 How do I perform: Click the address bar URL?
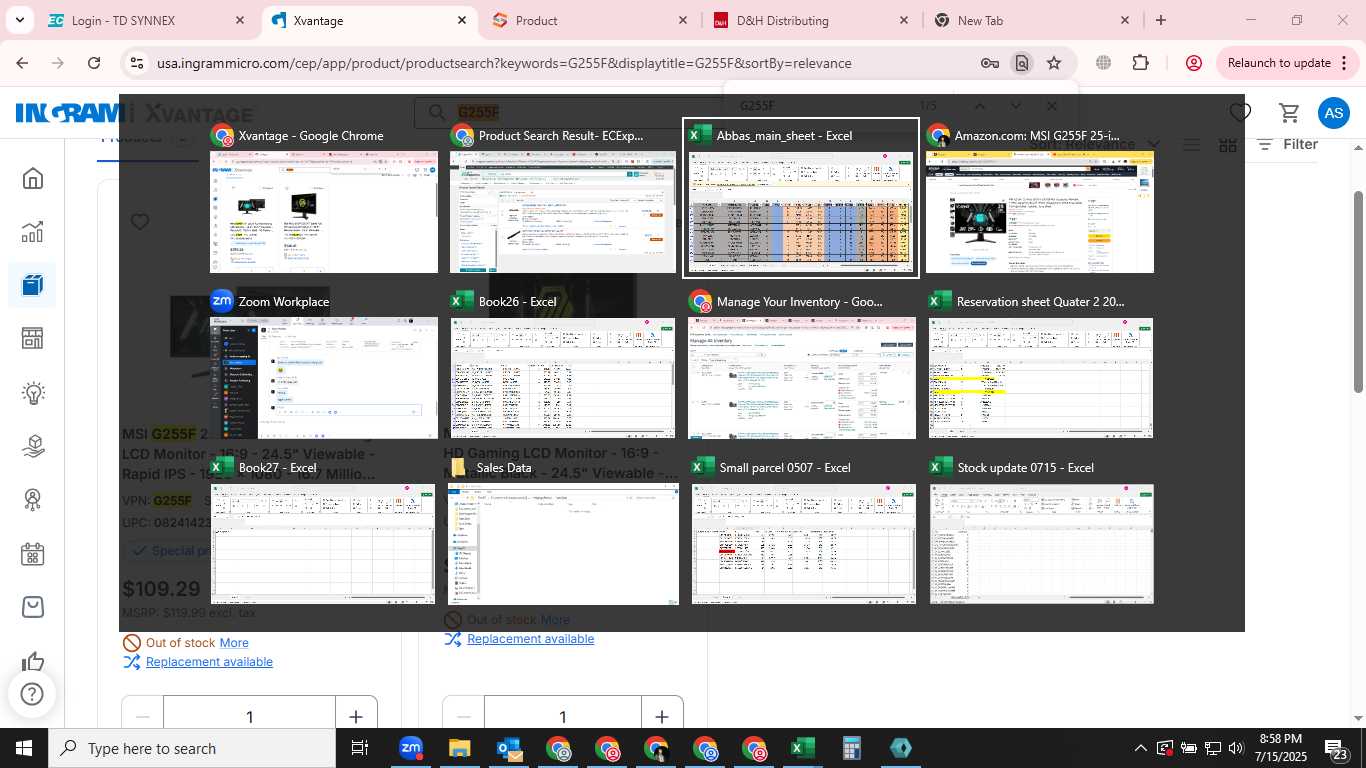[504, 63]
